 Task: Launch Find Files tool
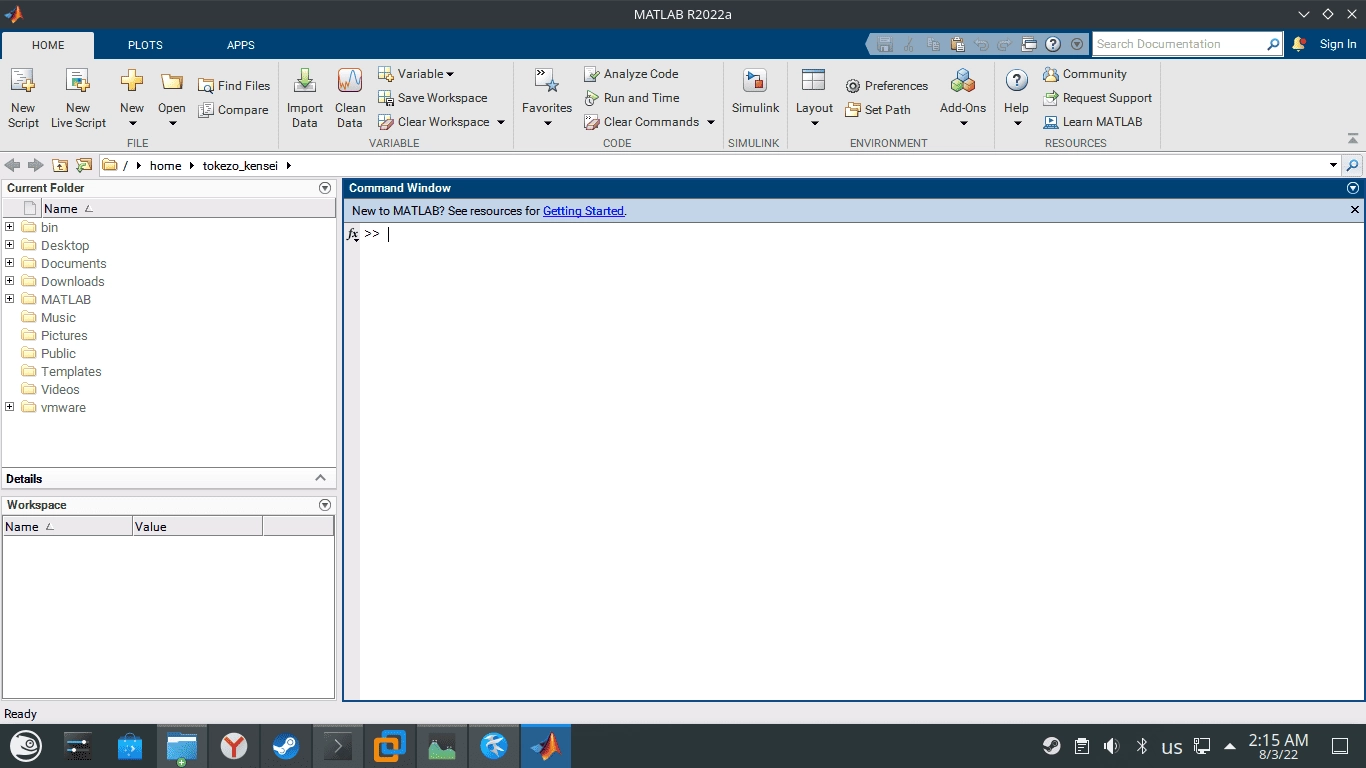point(234,86)
